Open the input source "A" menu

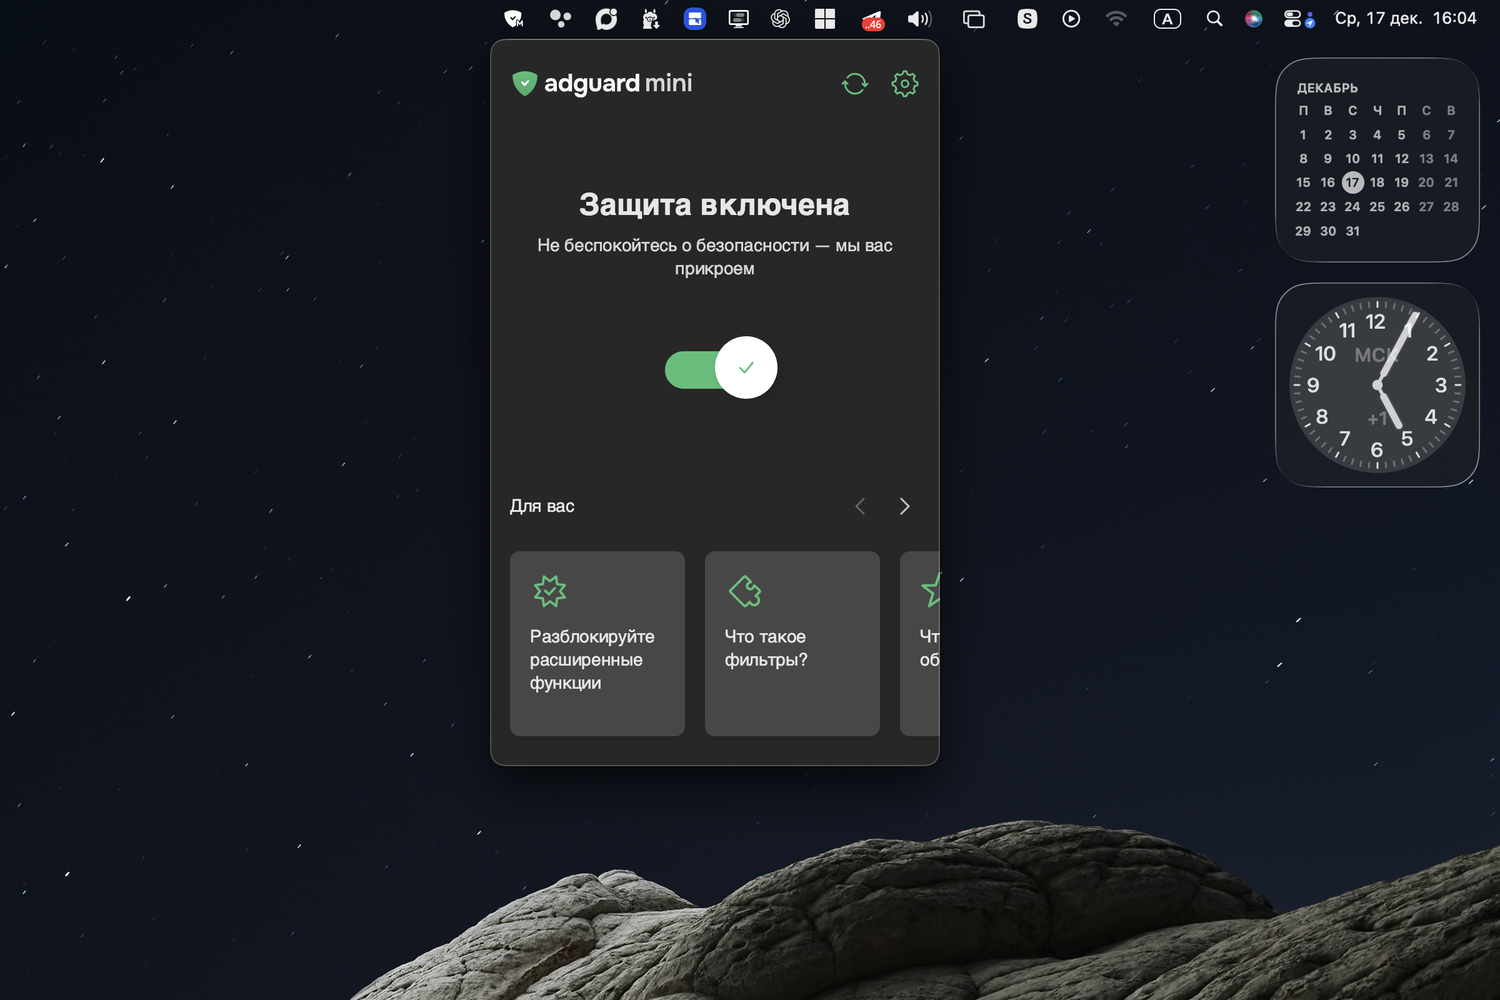click(x=1167, y=19)
